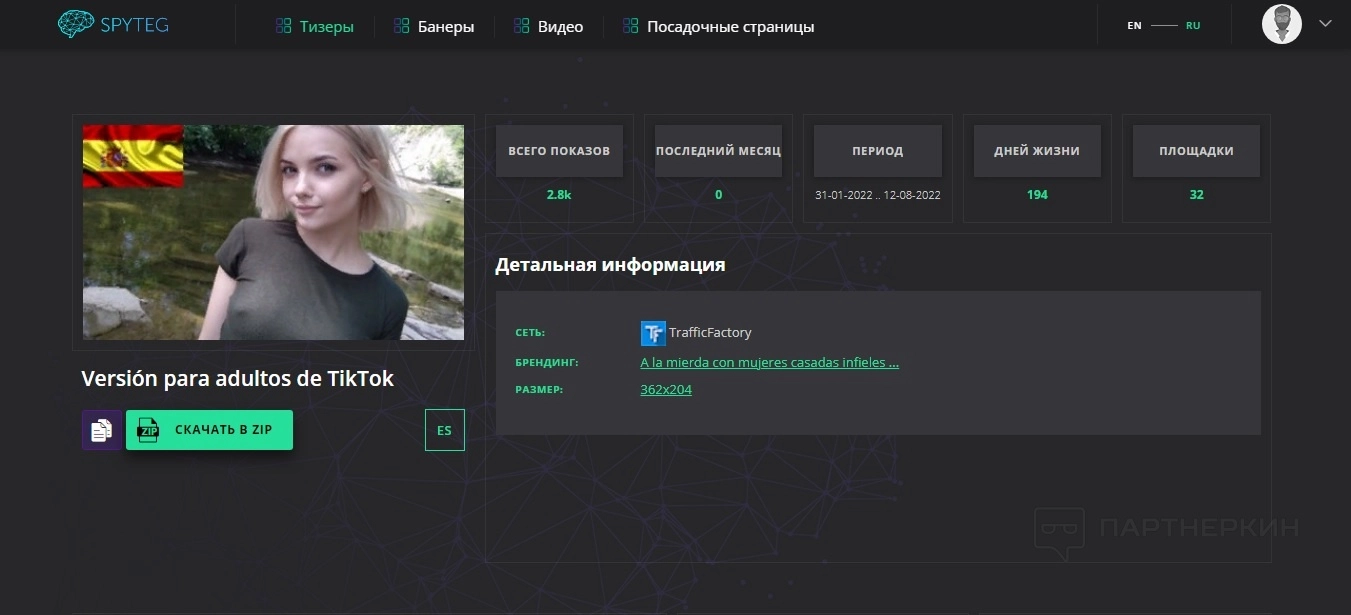Click the TrafficFactory network logo icon
1351x615 pixels.
tap(653, 333)
